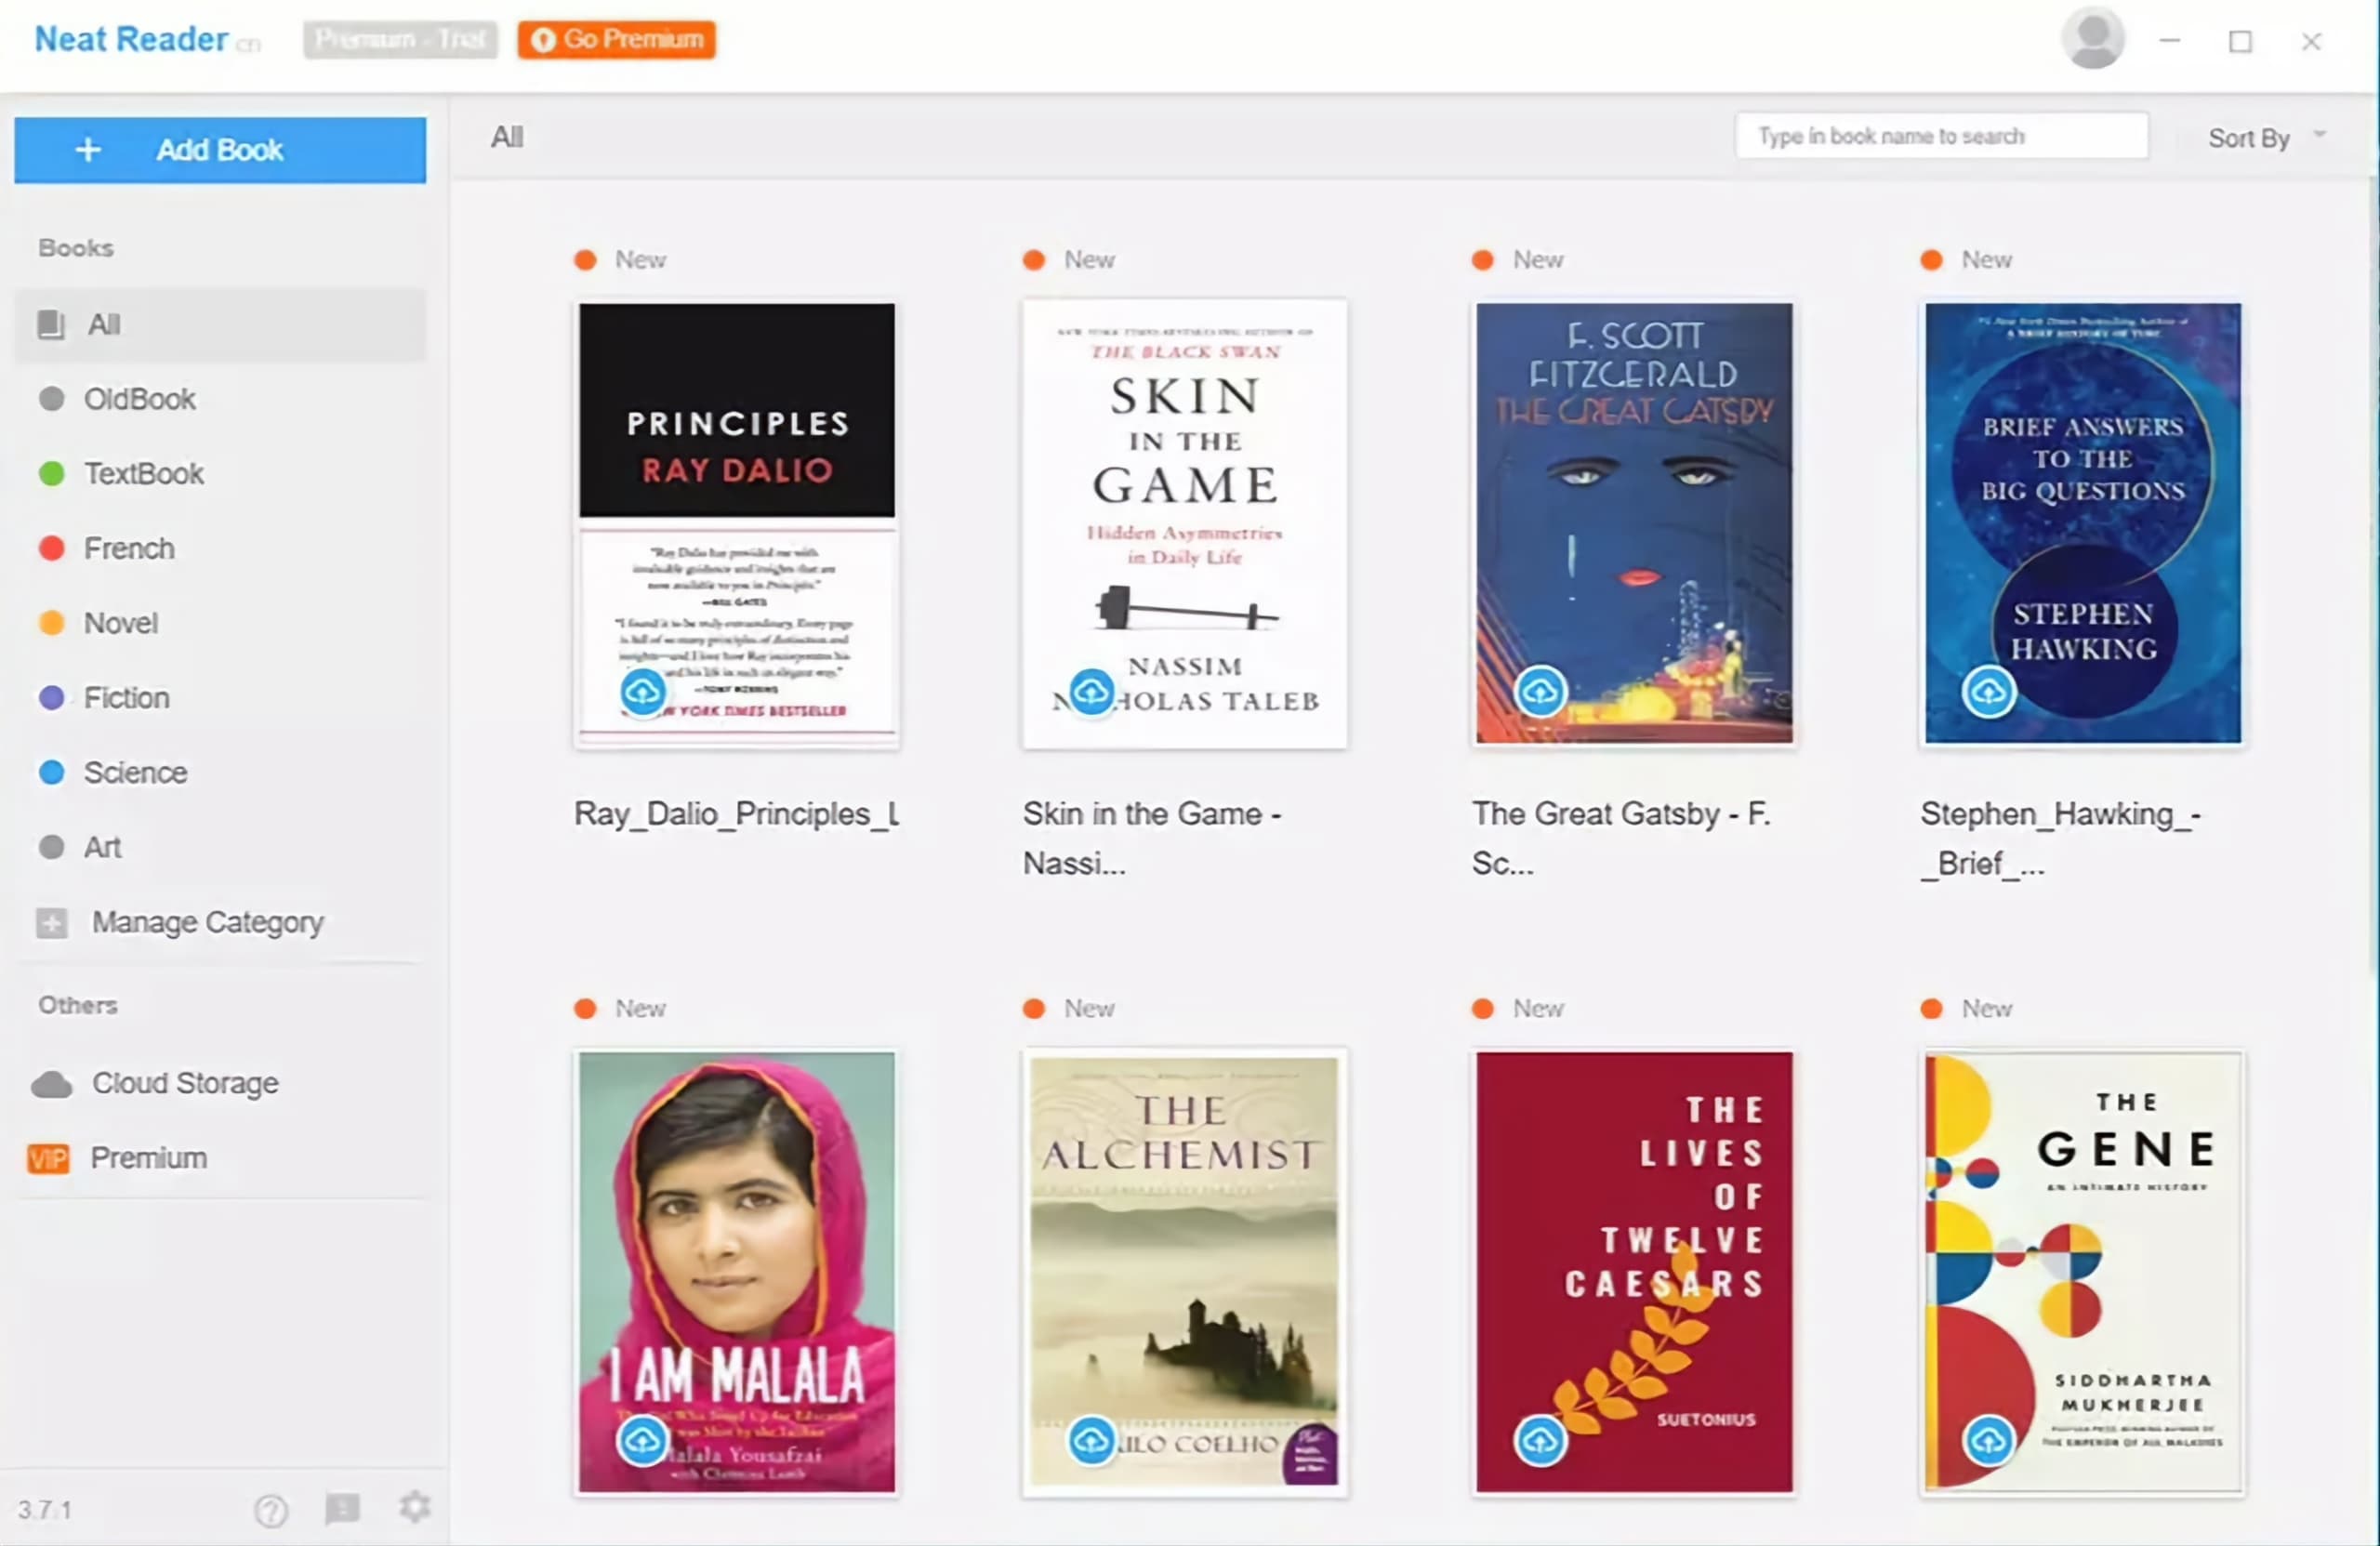Click the Cloud Storage cloud icon
The image size is (2380, 1546).
pos(52,1084)
